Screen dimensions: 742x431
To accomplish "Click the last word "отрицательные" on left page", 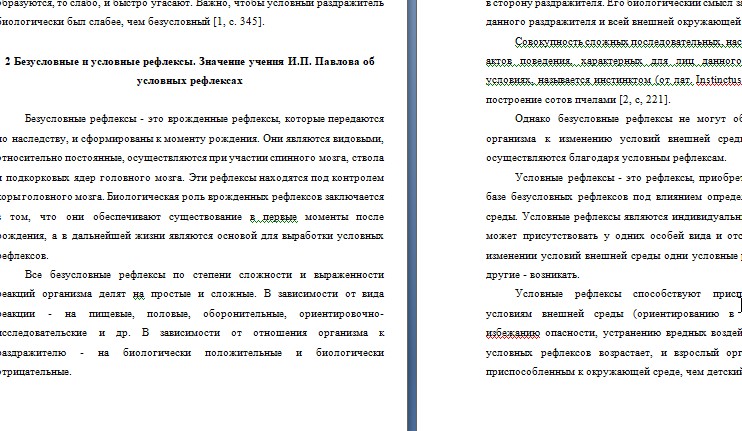I will coord(36,370).
